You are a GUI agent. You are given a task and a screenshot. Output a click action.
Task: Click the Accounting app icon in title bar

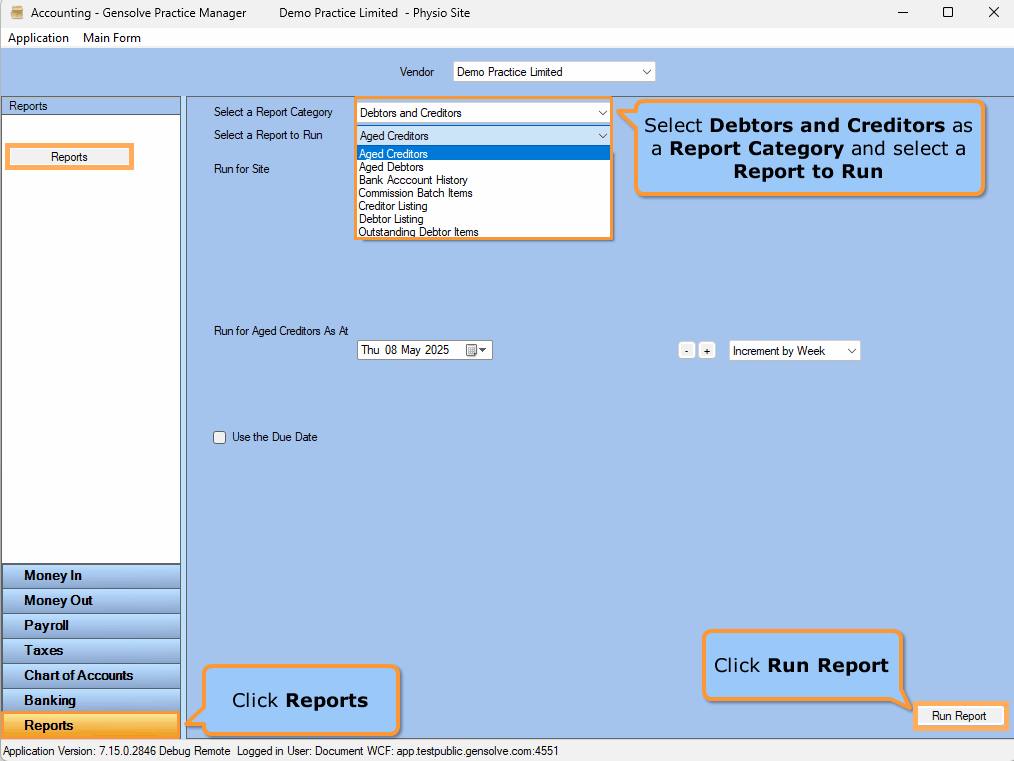tap(16, 12)
